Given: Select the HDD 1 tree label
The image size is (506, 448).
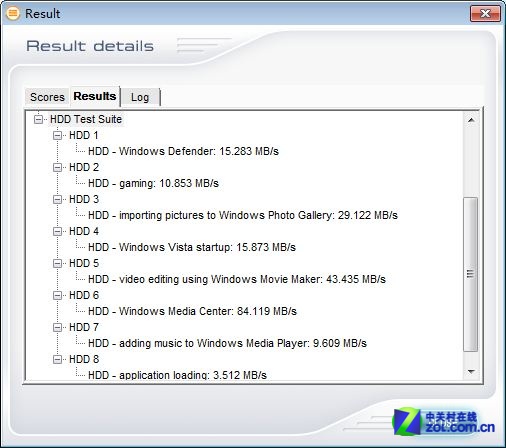Looking at the screenshot, I should point(84,135).
